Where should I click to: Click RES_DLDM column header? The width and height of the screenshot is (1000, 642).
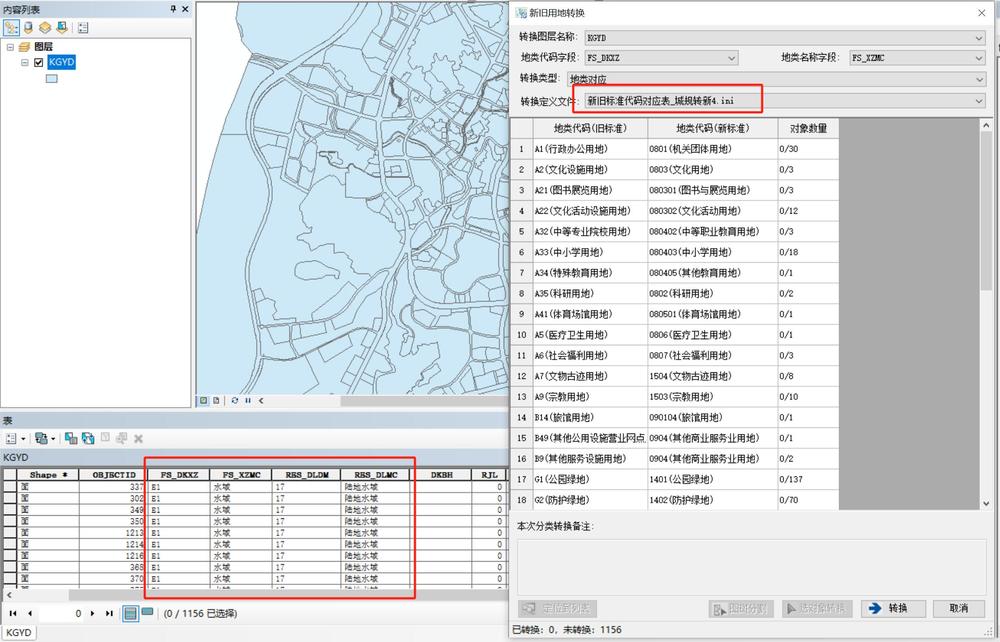tap(307, 475)
